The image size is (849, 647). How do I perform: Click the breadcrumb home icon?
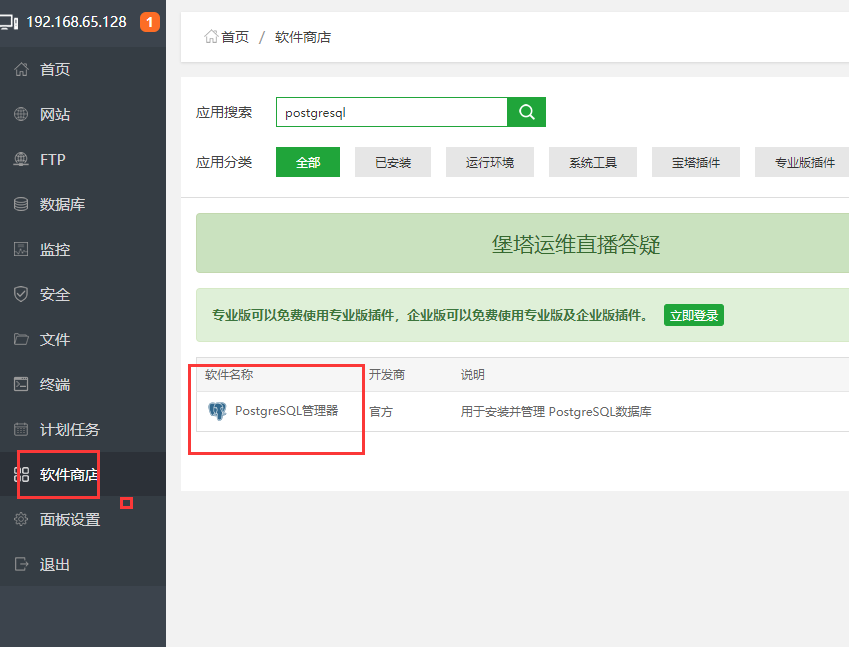(211, 36)
